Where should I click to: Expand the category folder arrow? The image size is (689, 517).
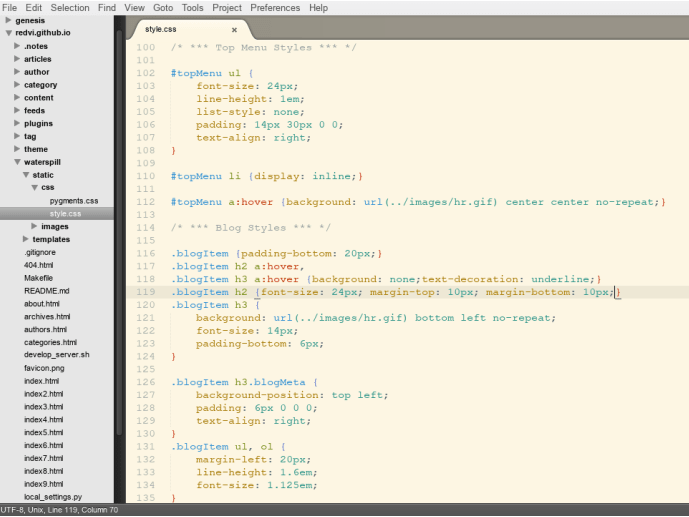[17, 84]
